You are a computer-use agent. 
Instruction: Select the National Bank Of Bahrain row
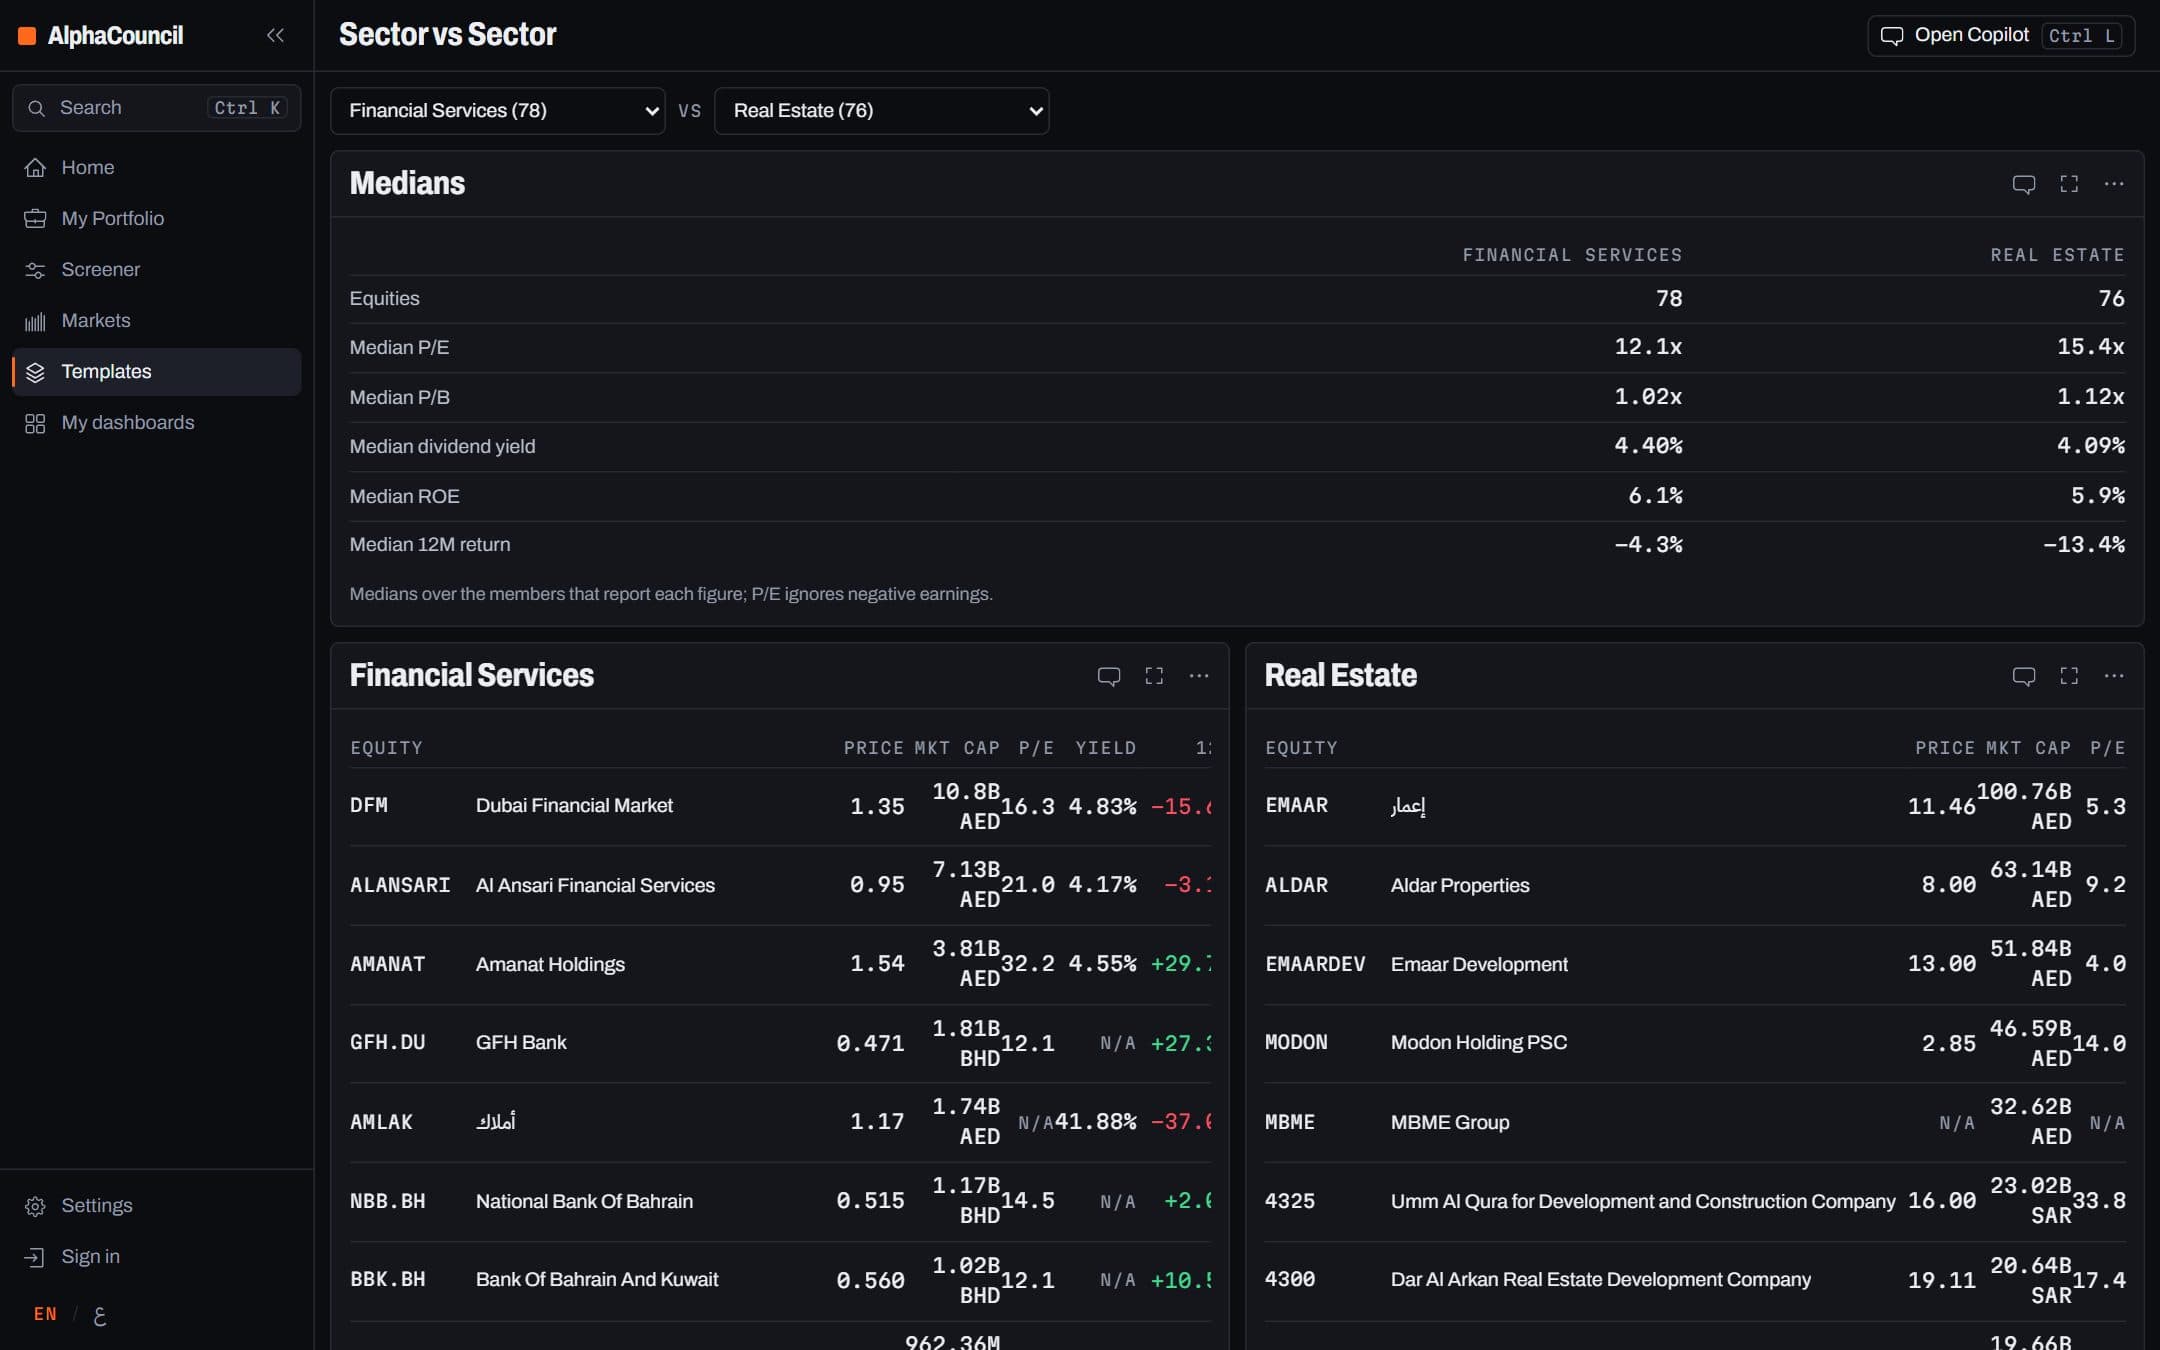coord(780,1202)
